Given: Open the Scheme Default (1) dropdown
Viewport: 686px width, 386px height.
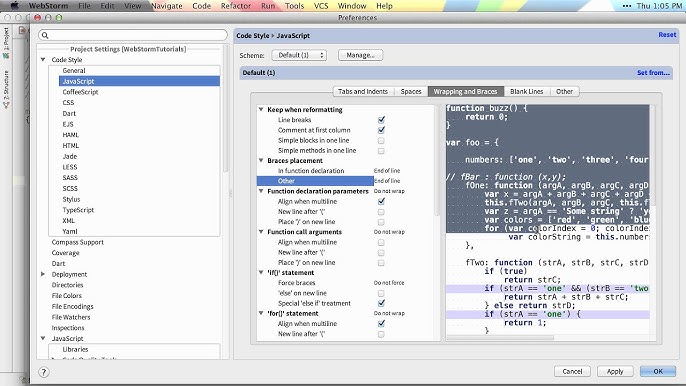Looking at the screenshot, I should tap(299, 55).
